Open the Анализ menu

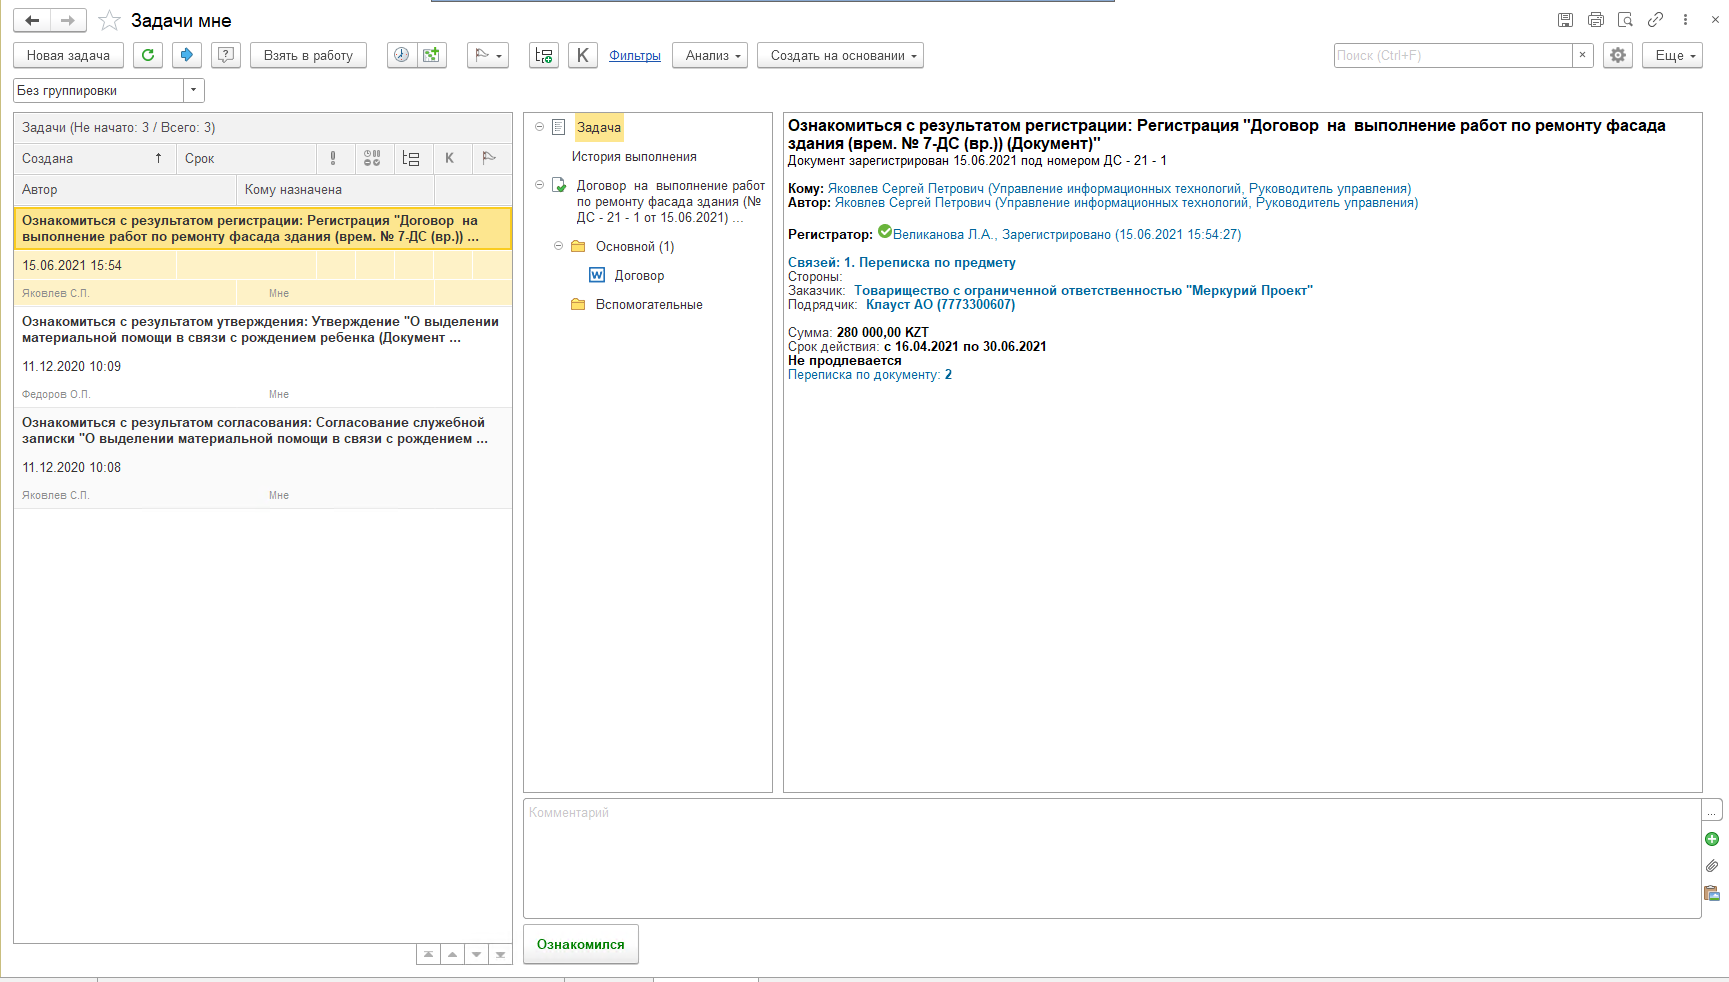coord(710,55)
